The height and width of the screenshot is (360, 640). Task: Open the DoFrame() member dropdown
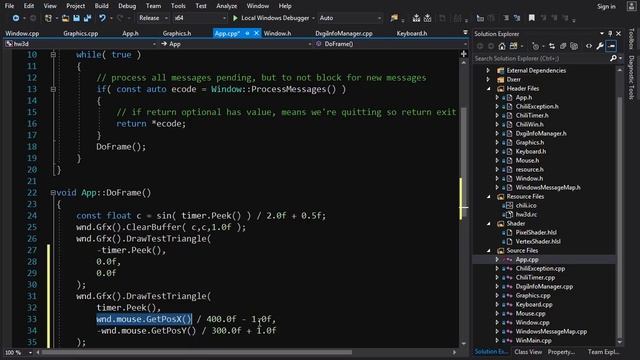[x=391, y=44]
